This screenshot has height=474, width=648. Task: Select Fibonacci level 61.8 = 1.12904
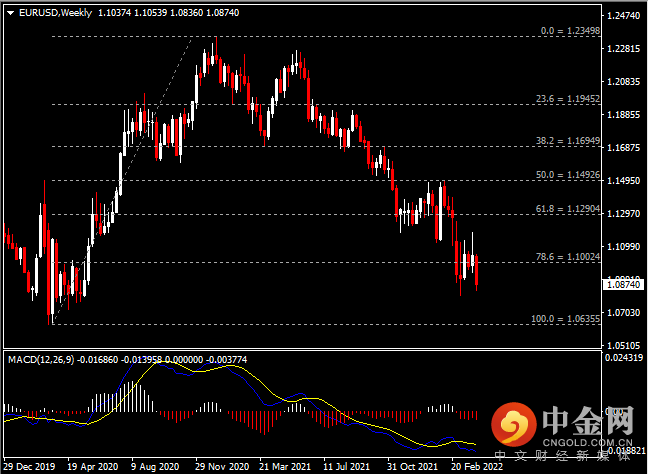point(568,209)
